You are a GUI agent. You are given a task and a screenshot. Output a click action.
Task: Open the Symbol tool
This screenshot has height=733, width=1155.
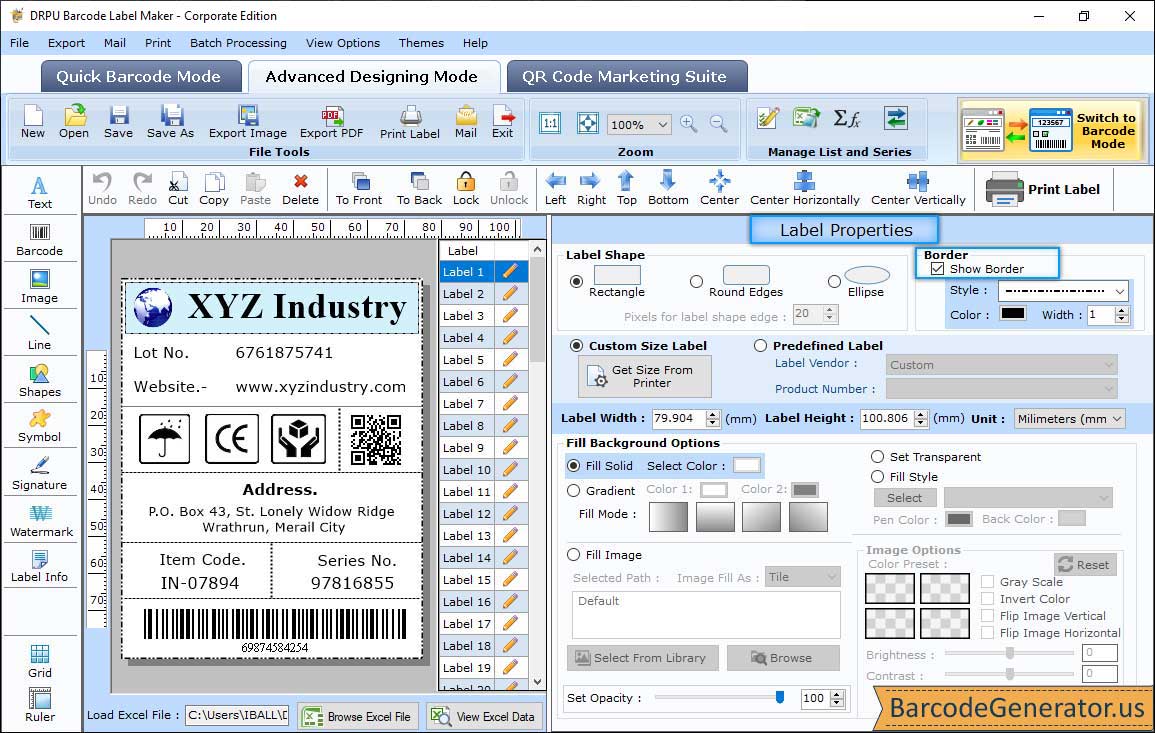[40, 426]
